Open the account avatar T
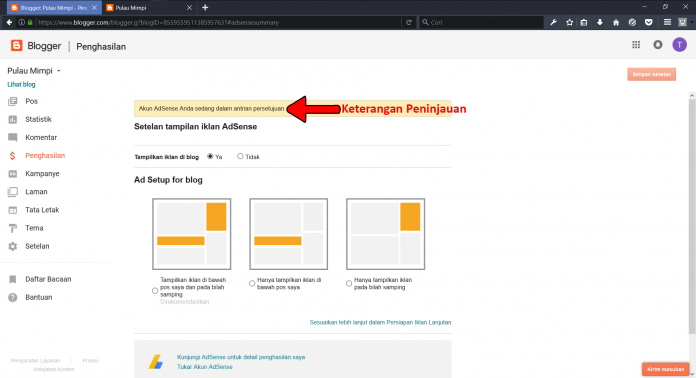The height and width of the screenshot is (378, 696). pos(680,44)
